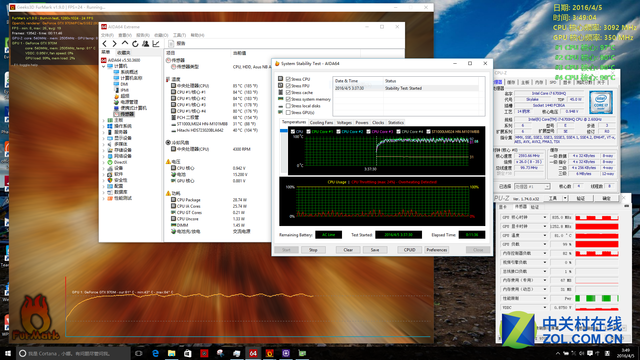Toggle CPU Core #4 graph legend checkbox
This screenshot has height=360, width=640.
(398, 132)
